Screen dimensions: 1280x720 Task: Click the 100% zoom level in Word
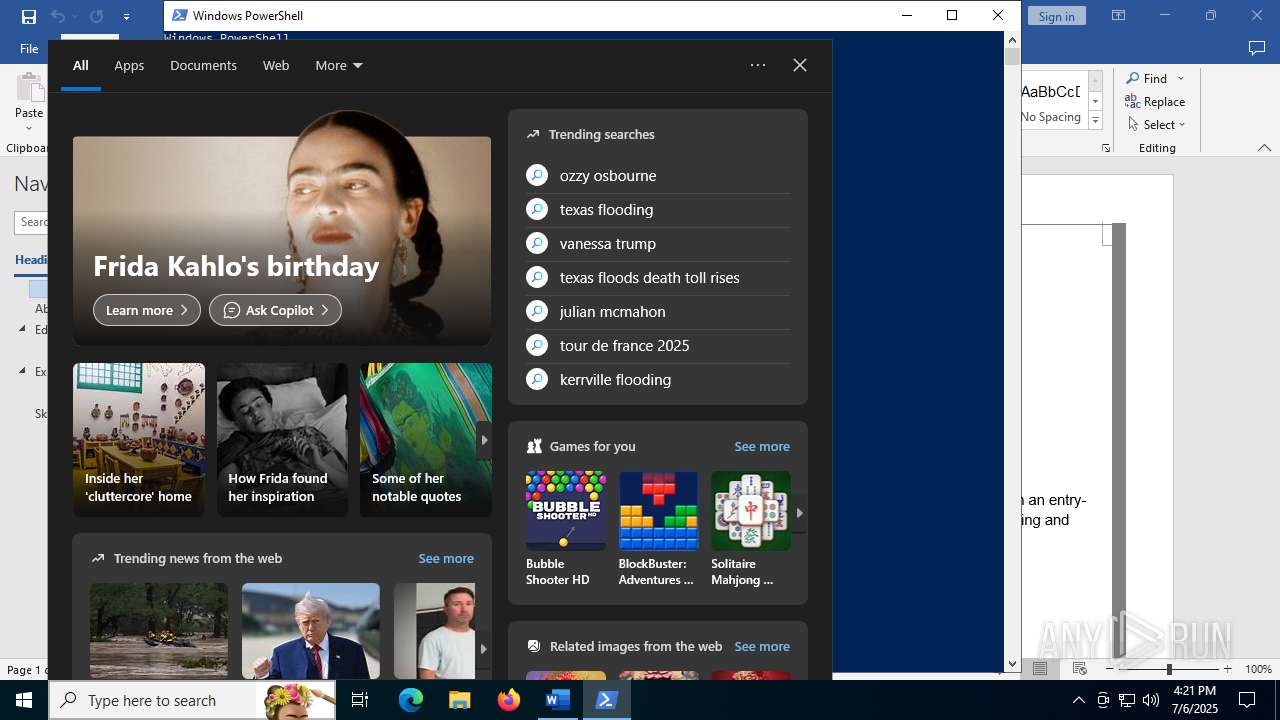coord(1258,669)
